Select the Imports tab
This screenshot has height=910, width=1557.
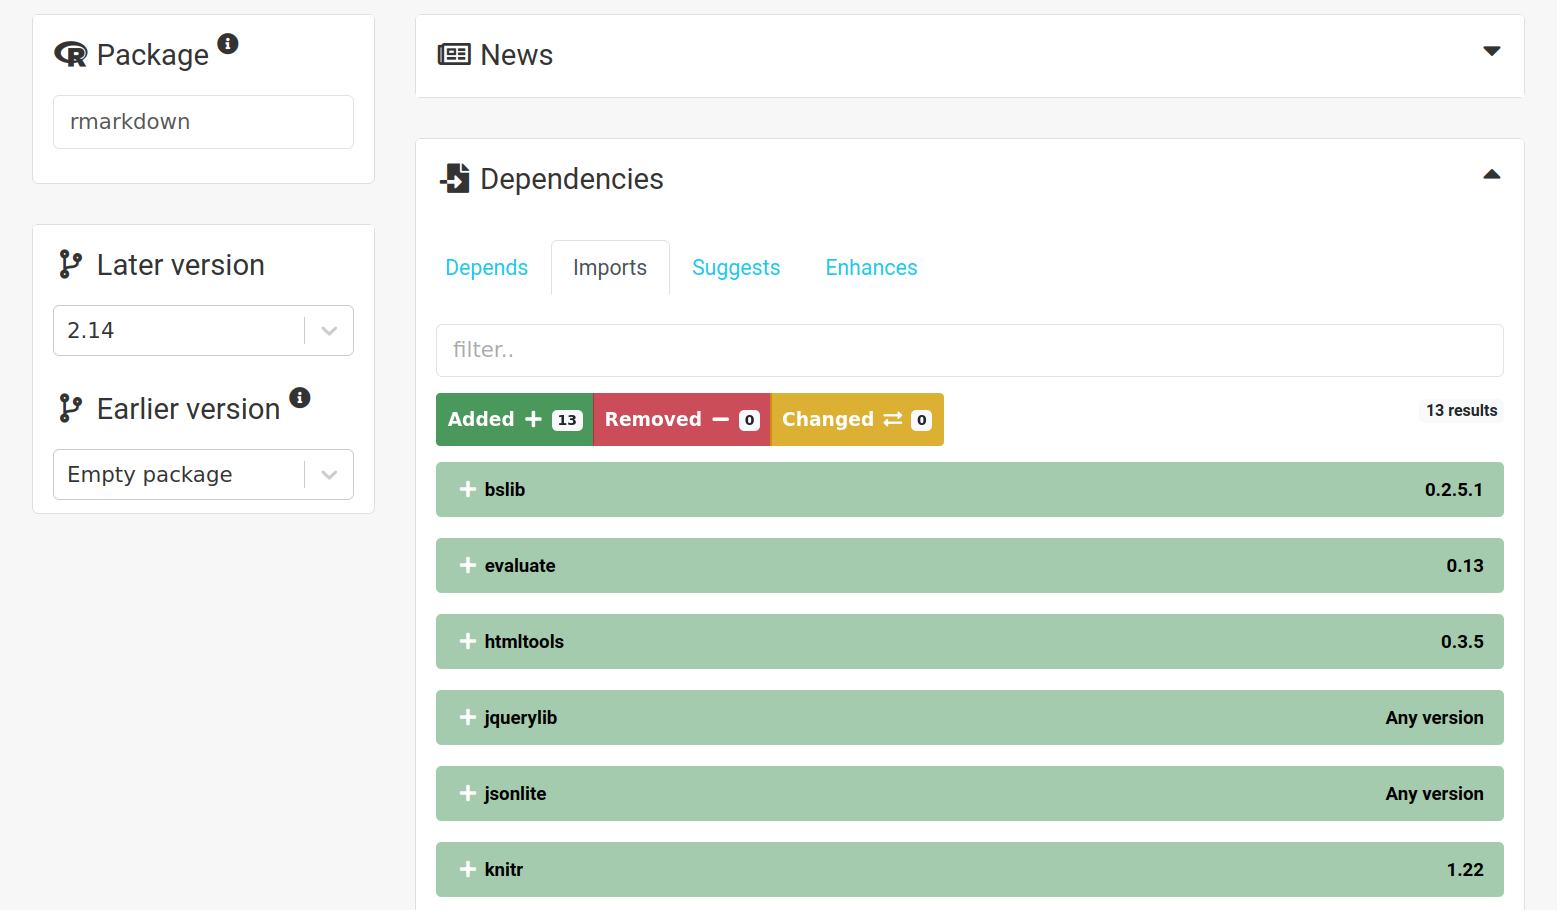tap(610, 268)
